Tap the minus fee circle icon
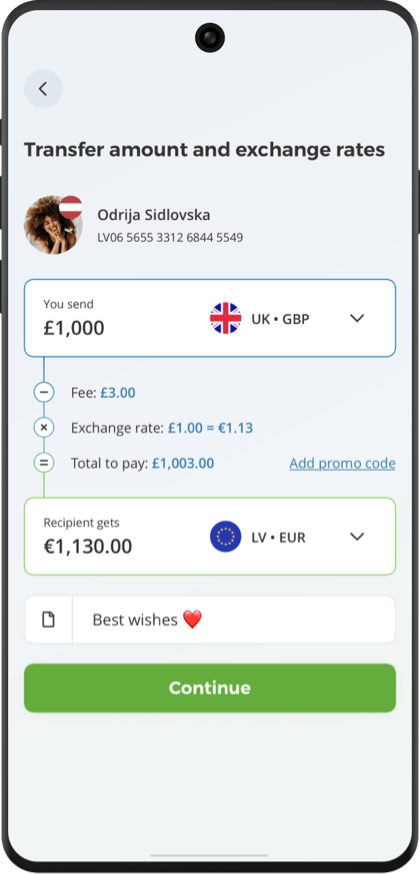This screenshot has width=420, height=874. coord(44,392)
